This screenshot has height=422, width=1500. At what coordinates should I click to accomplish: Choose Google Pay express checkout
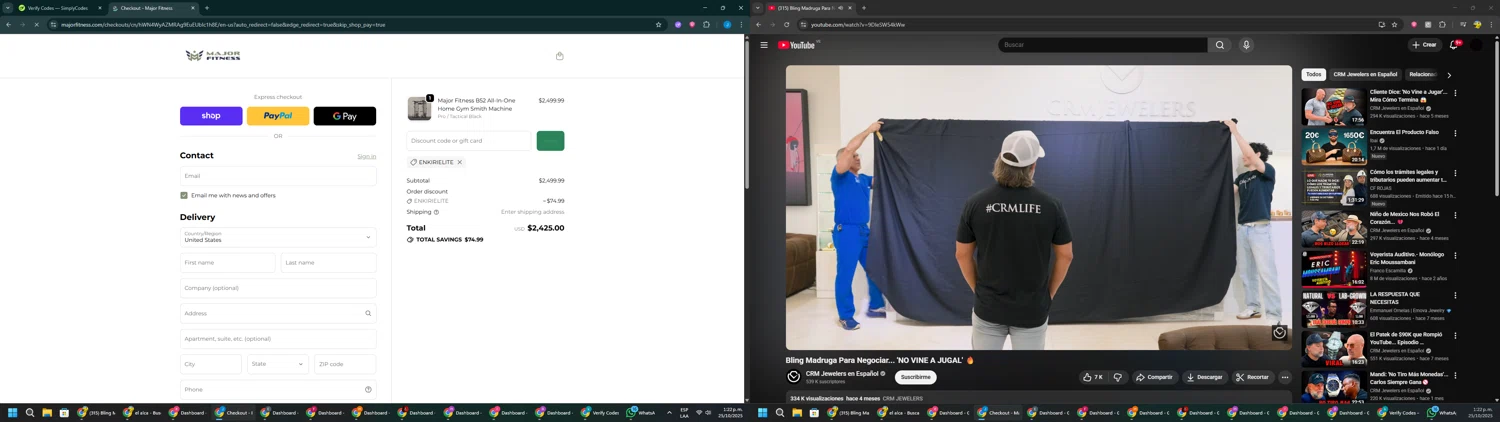(345, 116)
